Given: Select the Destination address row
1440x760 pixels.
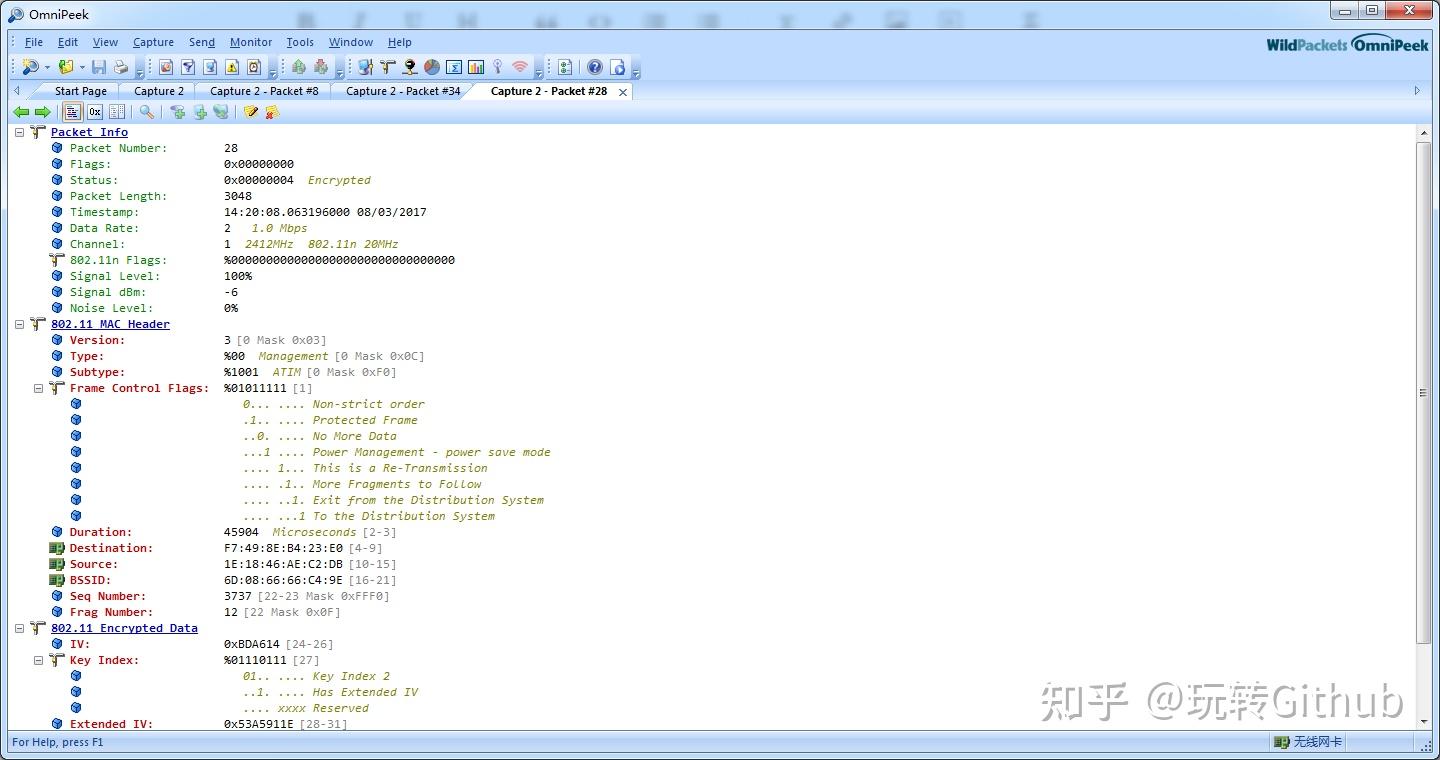Looking at the screenshot, I should pos(216,548).
